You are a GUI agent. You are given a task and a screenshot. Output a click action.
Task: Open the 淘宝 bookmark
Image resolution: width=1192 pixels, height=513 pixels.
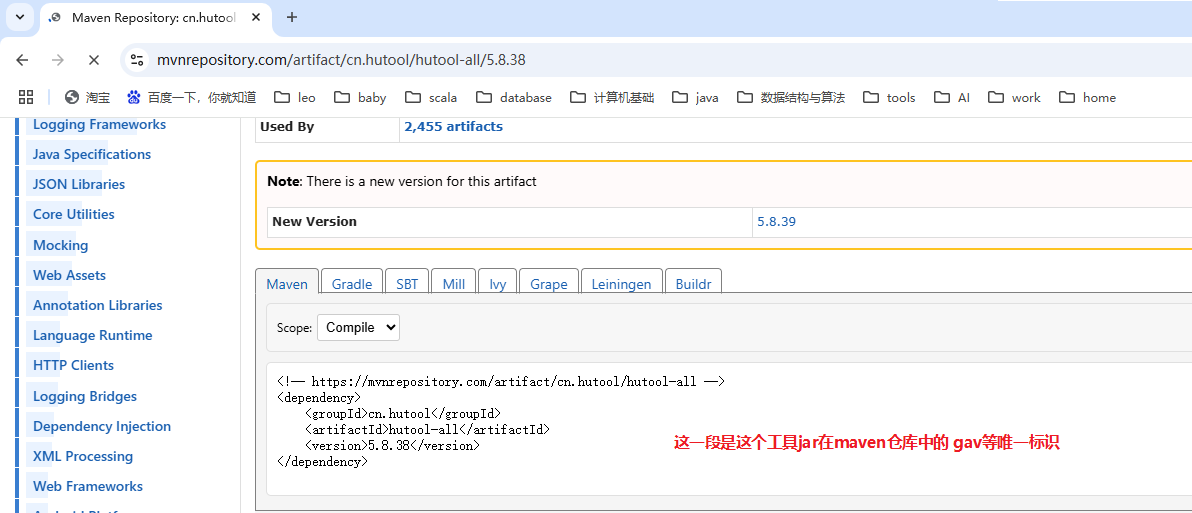click(x=87, y=97)
